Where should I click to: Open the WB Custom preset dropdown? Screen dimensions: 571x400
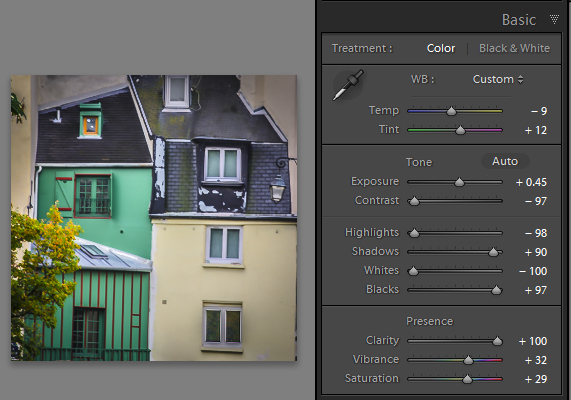click(x=498, y=79)
